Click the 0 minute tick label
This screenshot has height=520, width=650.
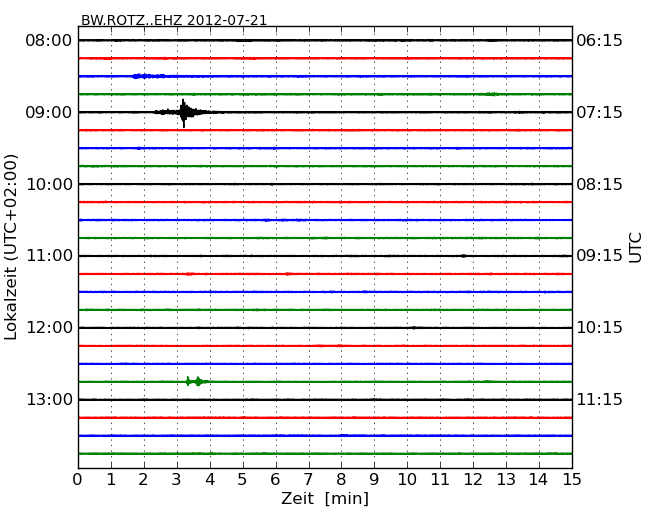78,480
